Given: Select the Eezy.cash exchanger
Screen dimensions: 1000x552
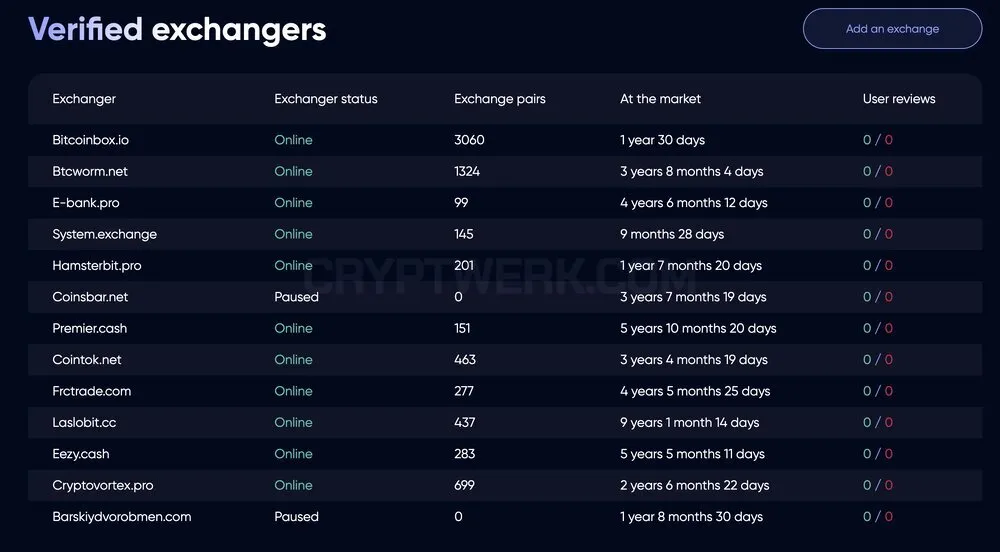Looking at the screenshot, I should pos(80,454).
